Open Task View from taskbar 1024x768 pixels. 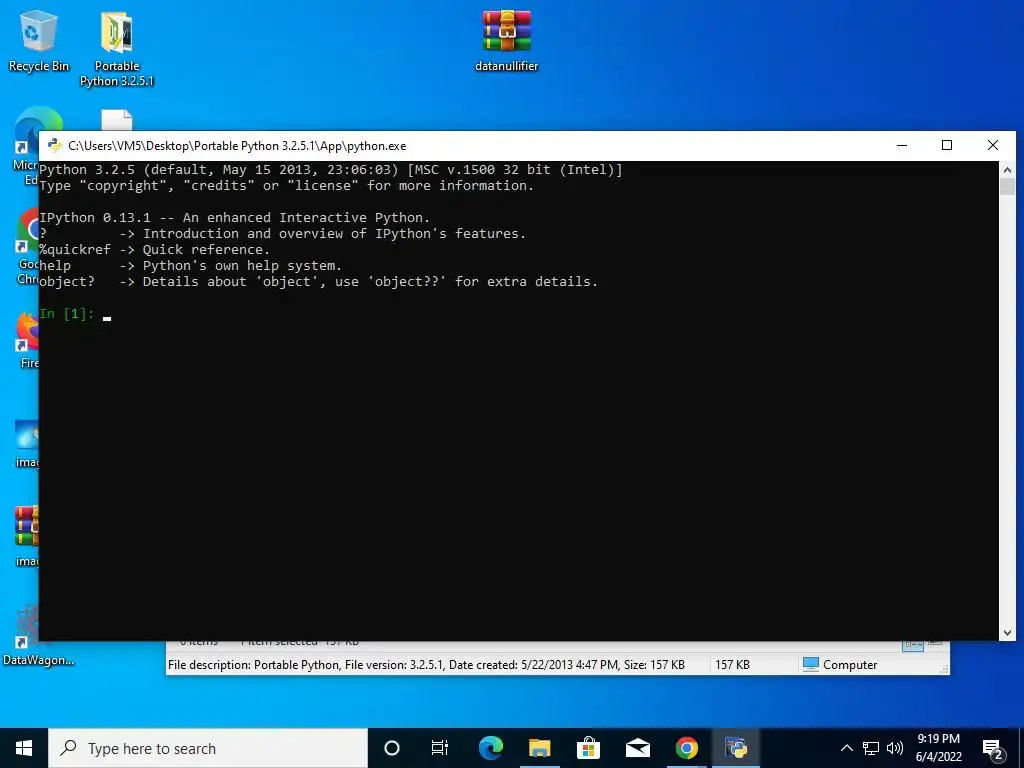(440, 748)
